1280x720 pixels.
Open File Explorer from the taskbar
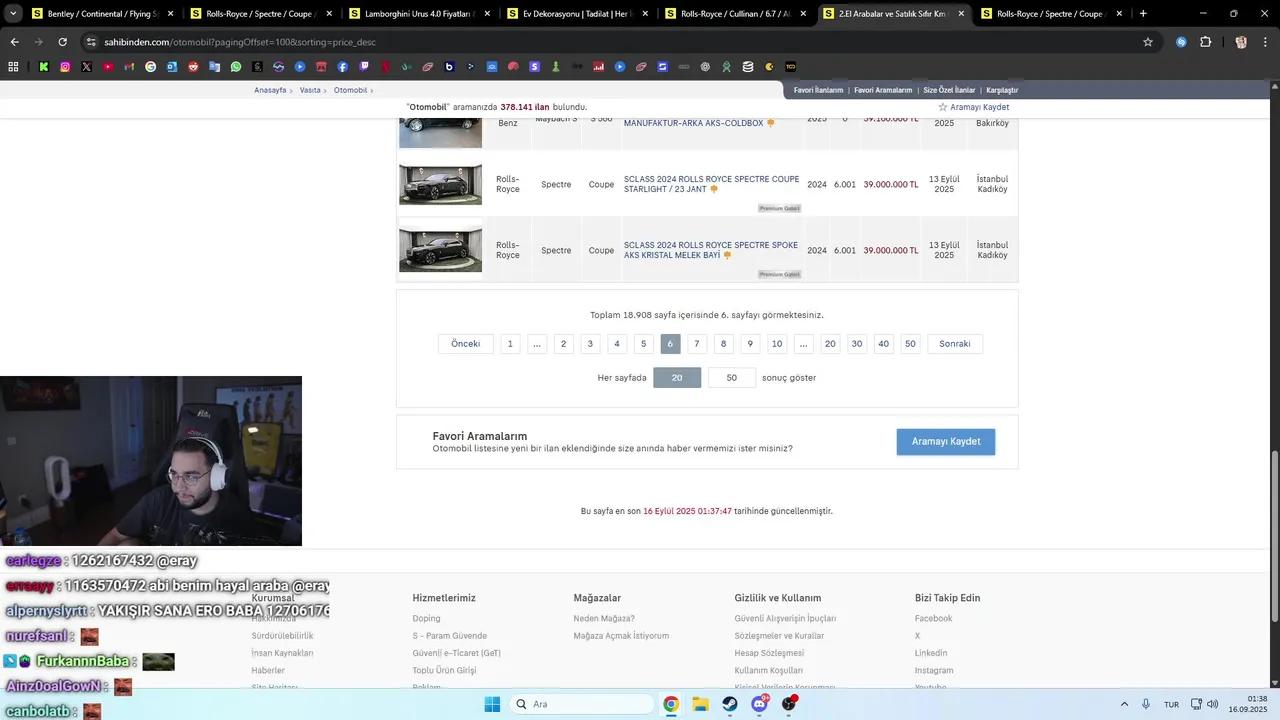700,704
